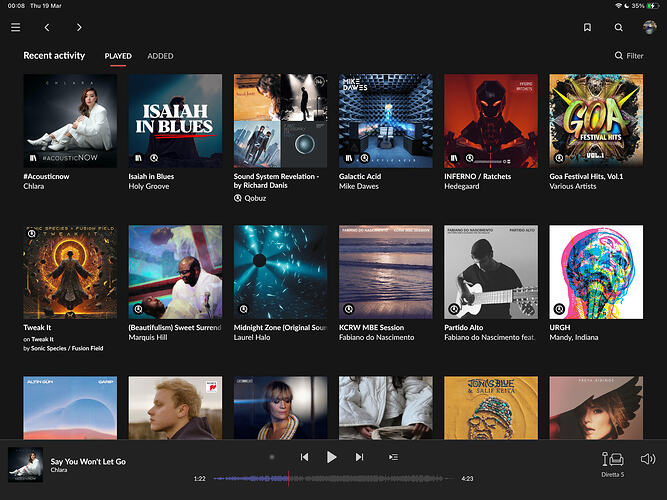Open the user profile avatar
The height and width of the screenshot is (500, 667).
(649, 27)
